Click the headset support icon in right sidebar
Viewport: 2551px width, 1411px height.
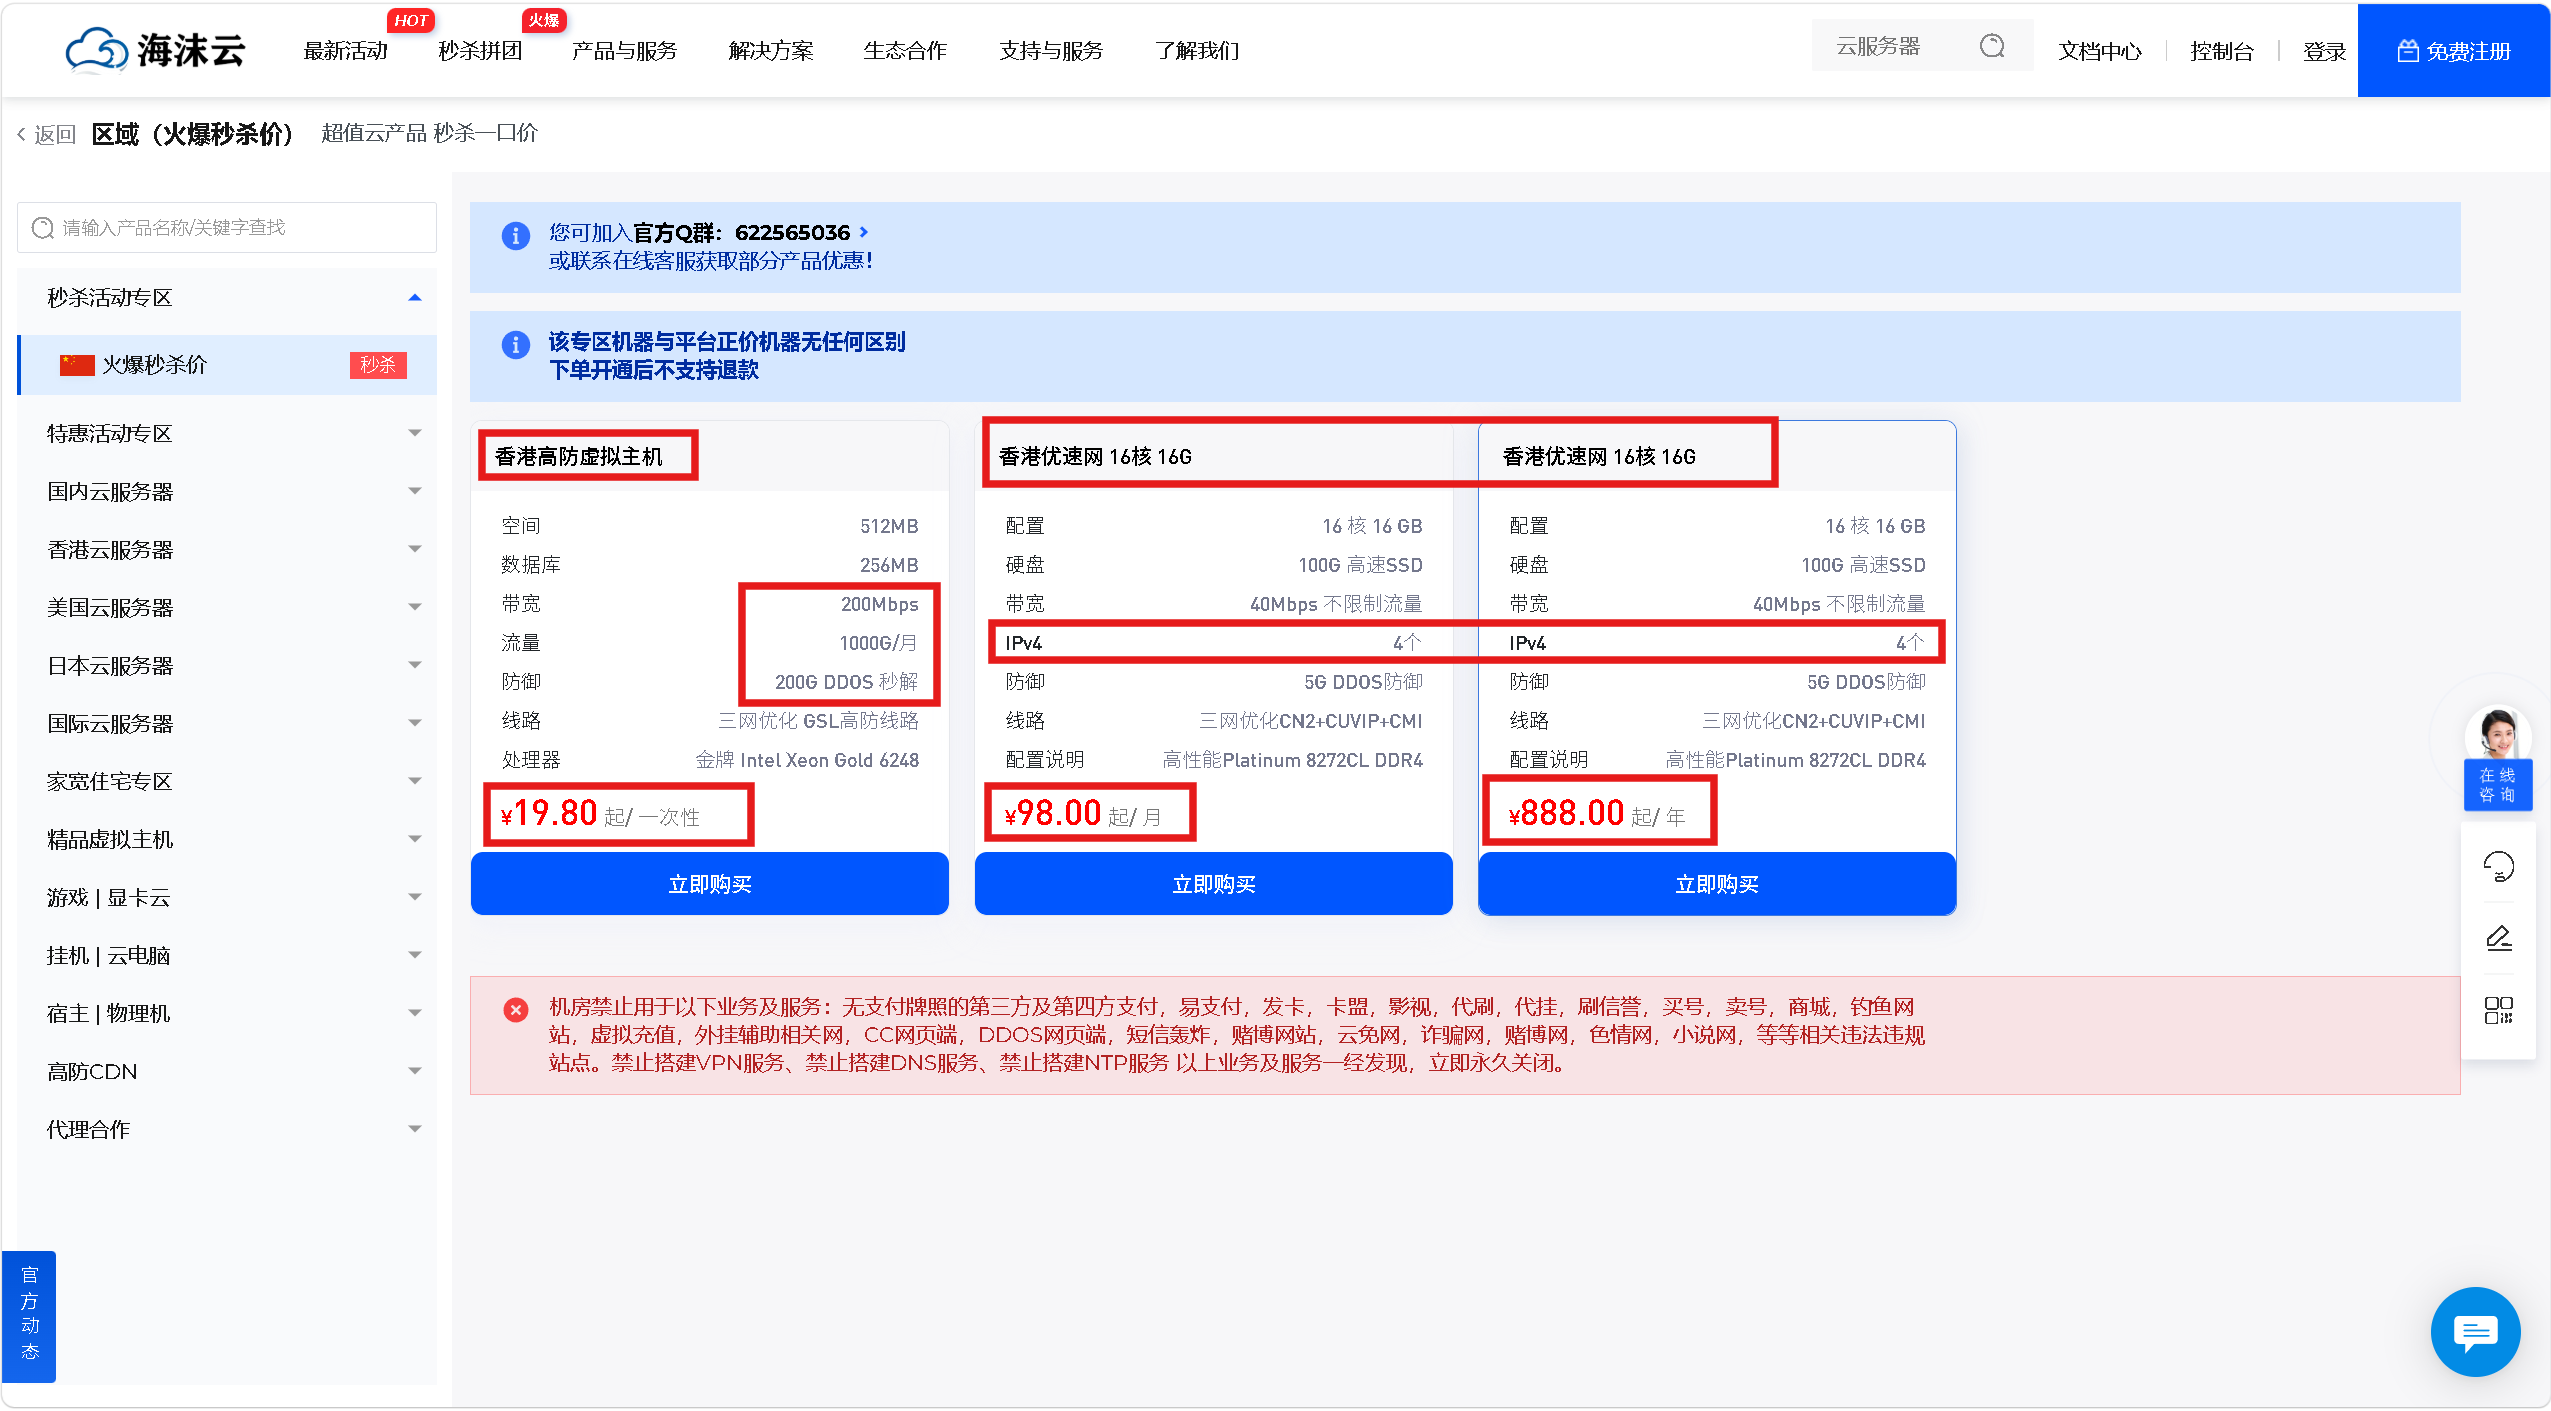point(2498,866)
